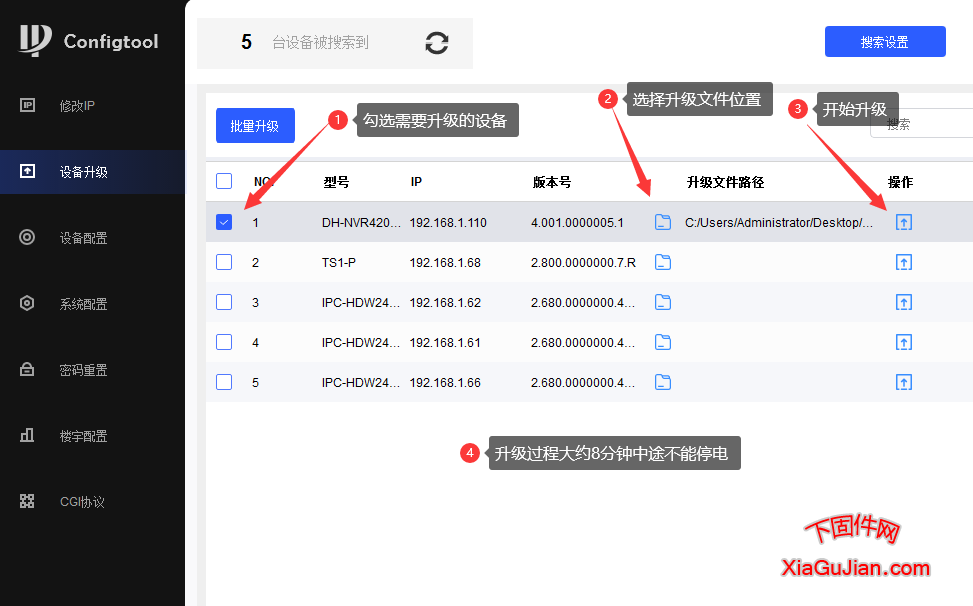
Task: Select upgrade file for device NO.5
Action: [662, 382]
